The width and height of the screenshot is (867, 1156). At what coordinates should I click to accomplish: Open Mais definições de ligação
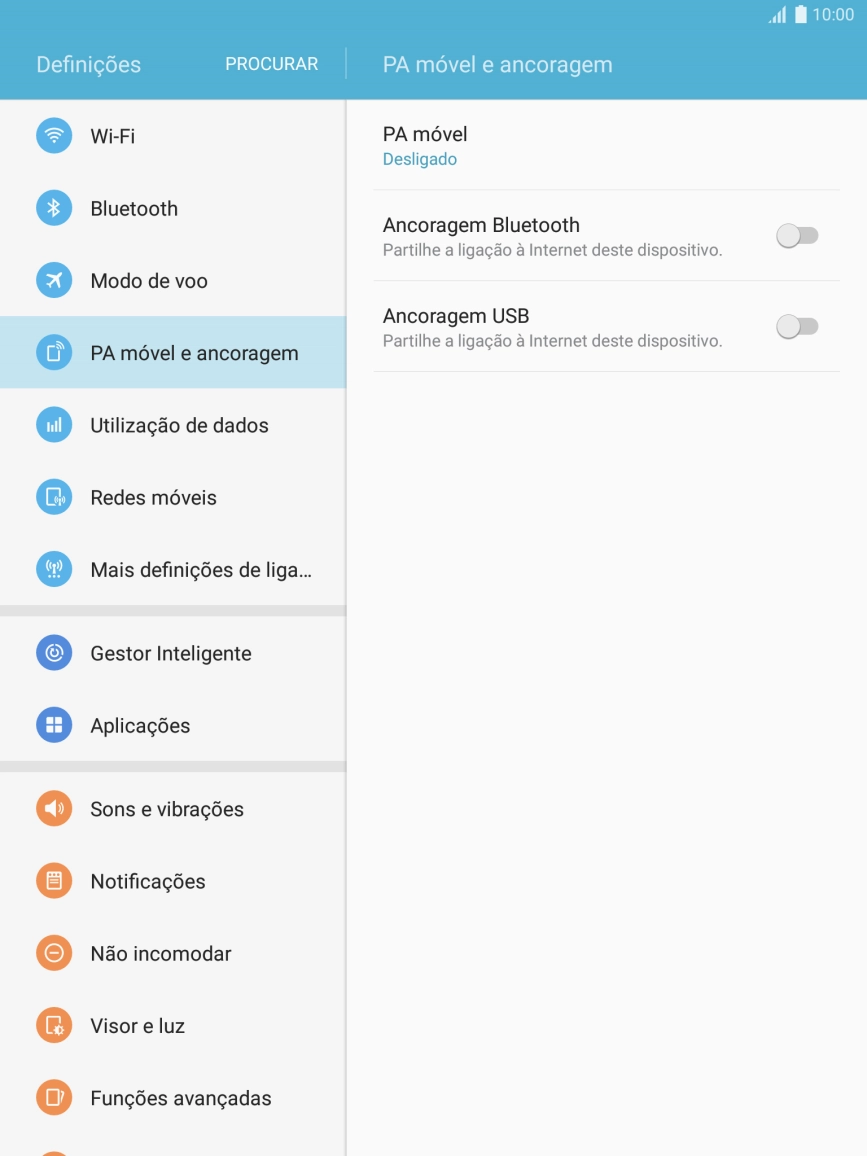click(173, 569)
